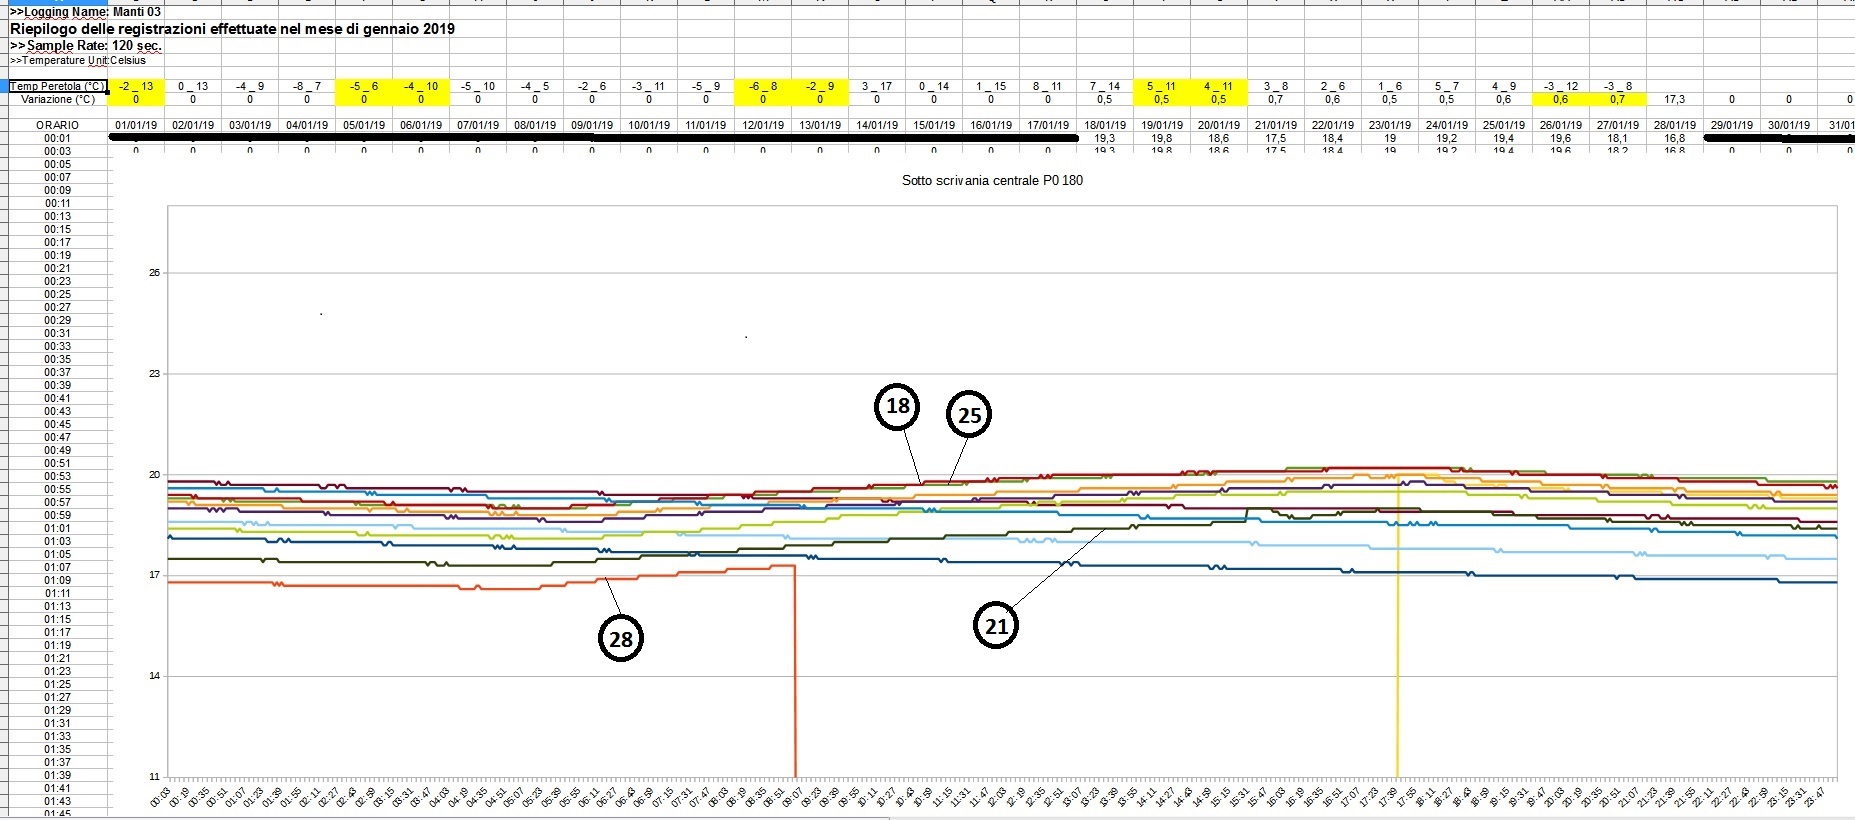Image resolution: width=1855 pixels, height=820 pixels.
Task: Click the '17,3' variation value cell
Action: click(1675, 99)
